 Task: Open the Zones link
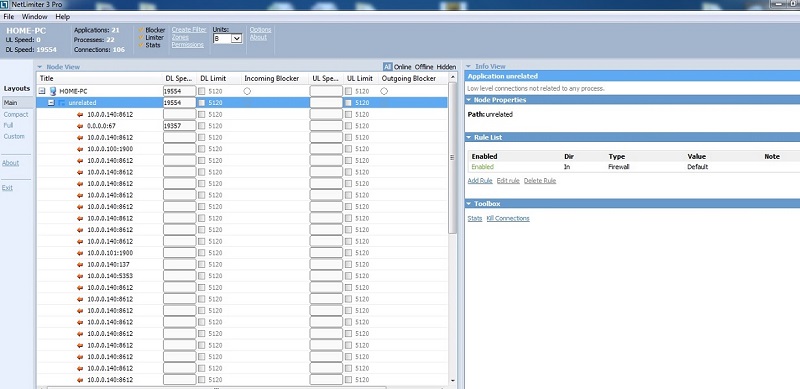pos(180,37)
